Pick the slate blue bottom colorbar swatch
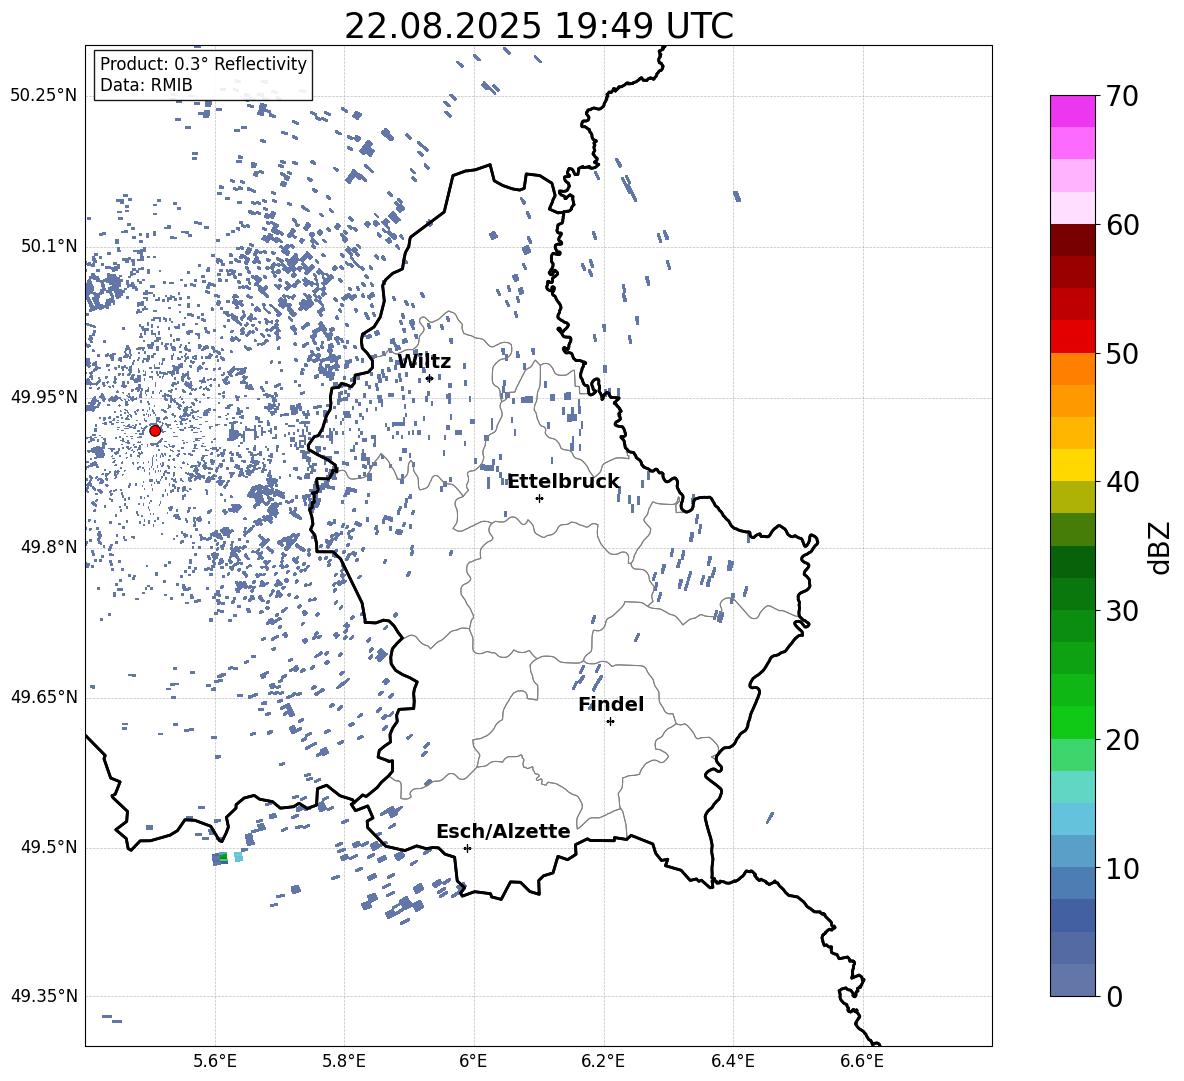 [x=1073, y=980]
